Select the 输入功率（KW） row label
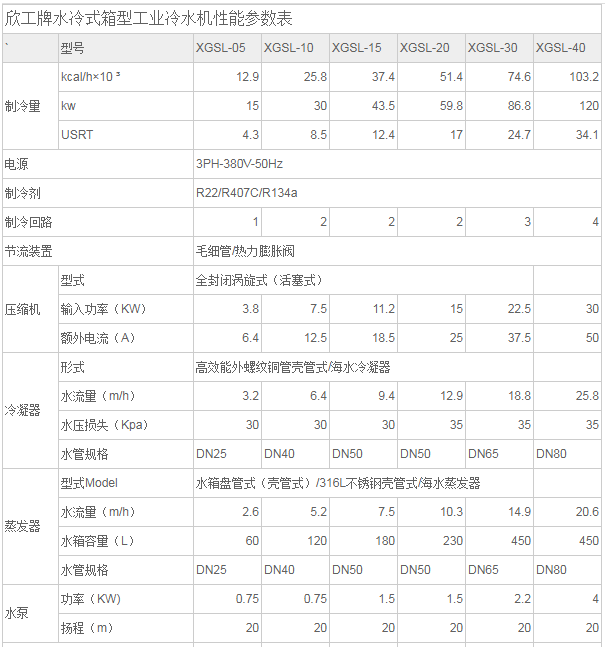 104,309
